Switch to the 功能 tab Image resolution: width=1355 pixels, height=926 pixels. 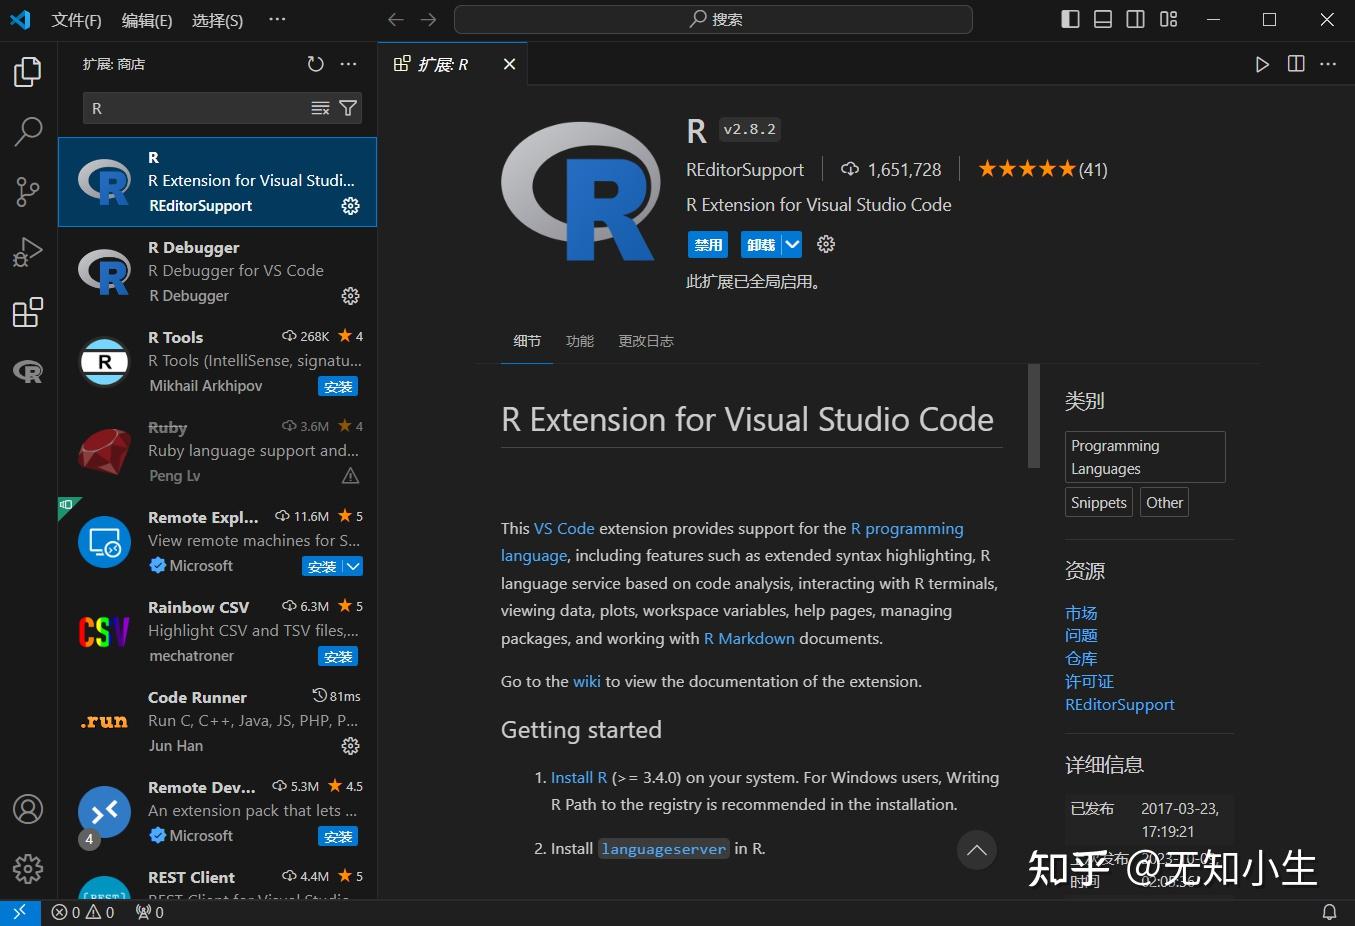click(x=579, y=340)
